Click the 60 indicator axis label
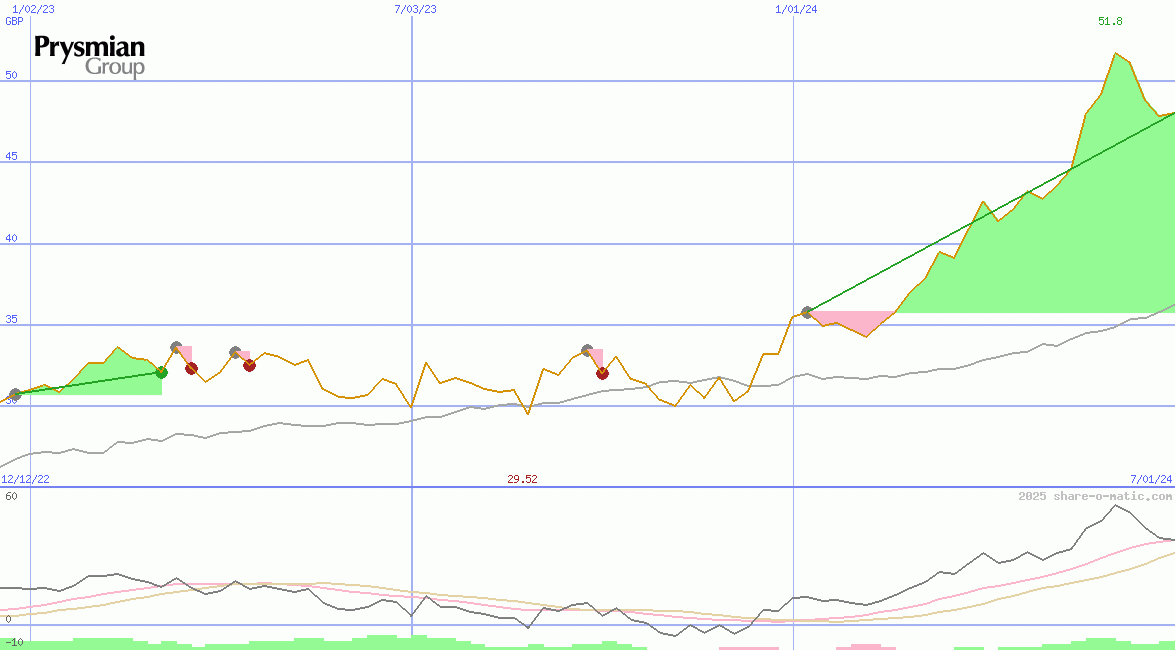Image resolution: width=1175 pixels, height=650 pixels. click(11, 496)
